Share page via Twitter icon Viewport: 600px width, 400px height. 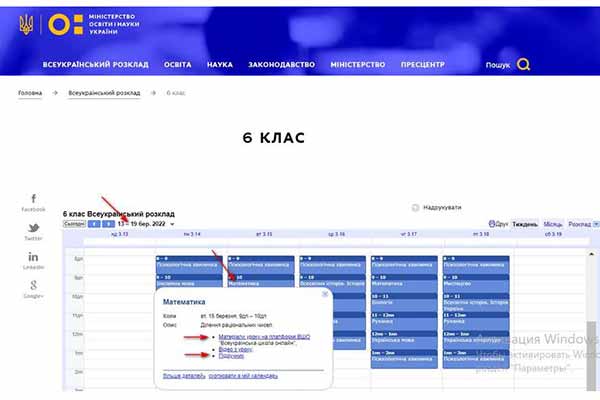(33, 228)
